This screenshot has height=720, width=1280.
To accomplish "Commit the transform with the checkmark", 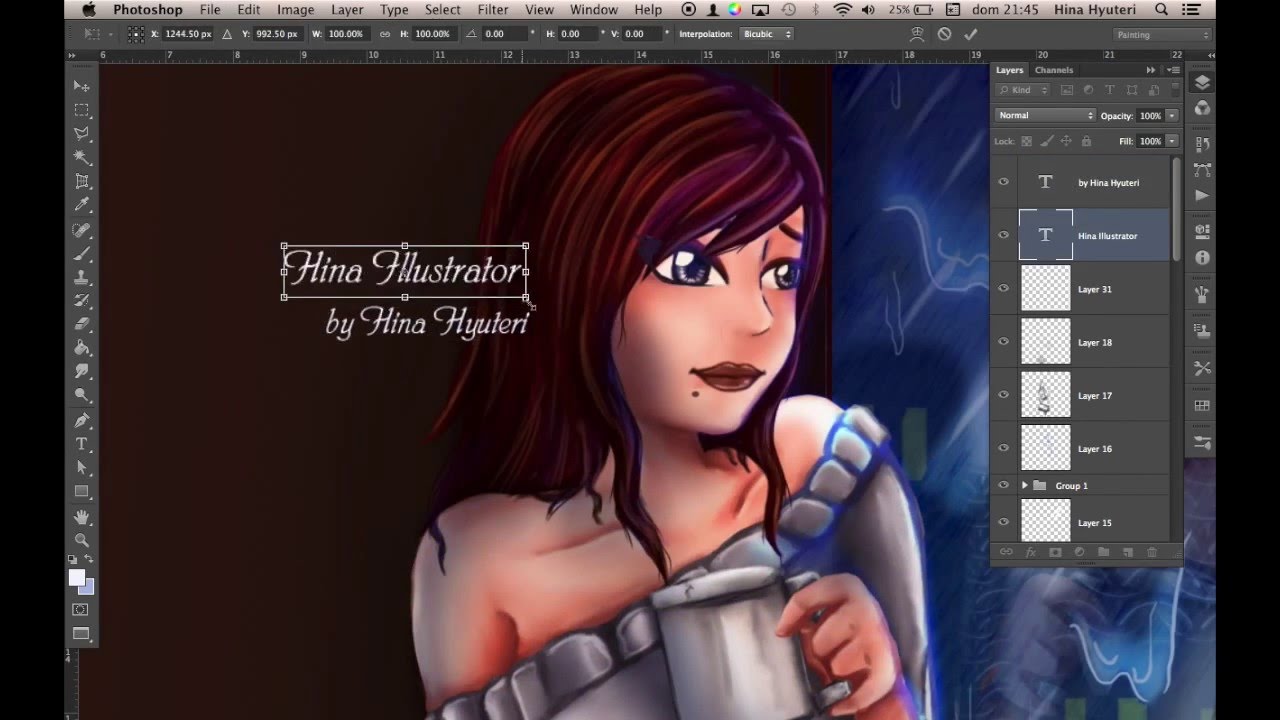I will click(970, 34).
